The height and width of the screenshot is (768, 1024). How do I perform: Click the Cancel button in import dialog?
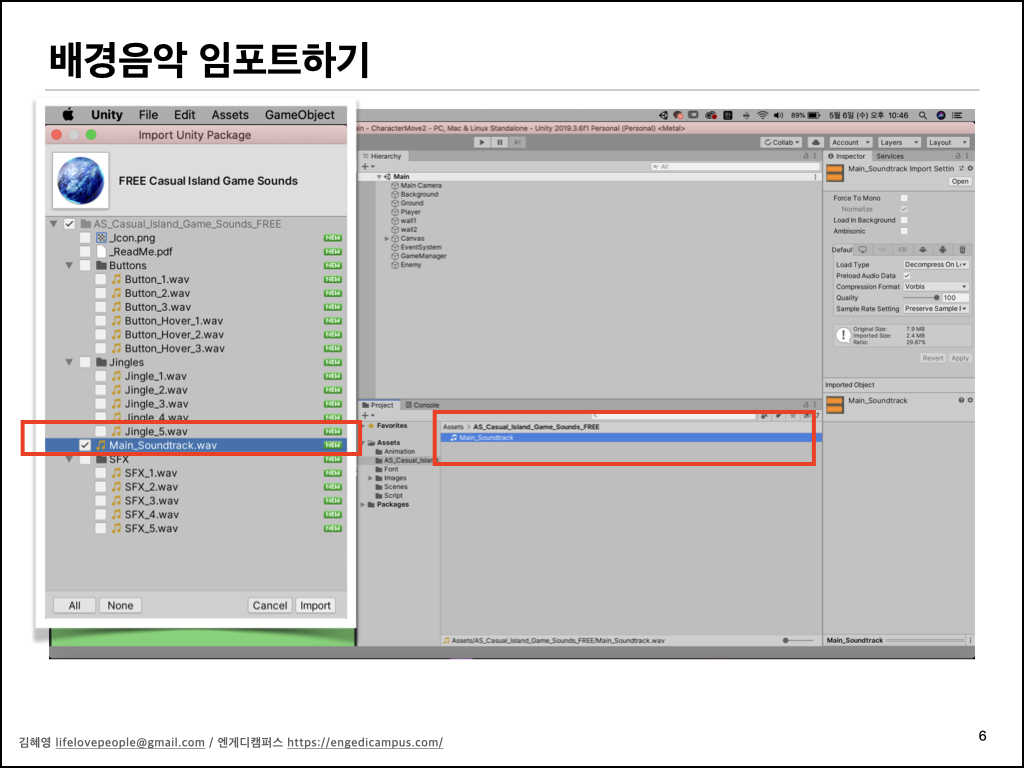coord(270,605)
